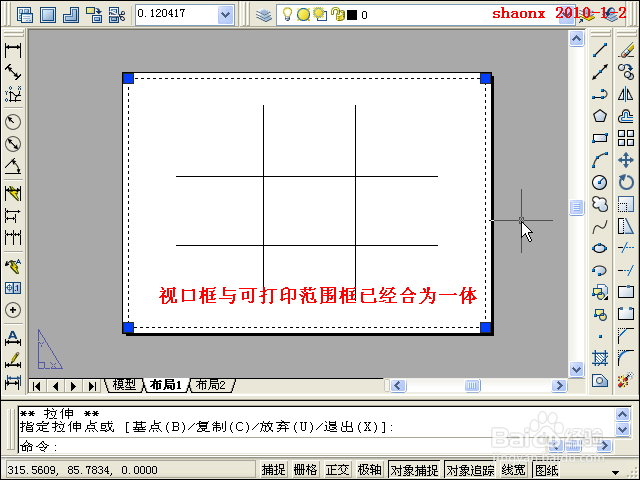Toggle 正交 ortho mode
Viewport: 640px width, 480px height.
click(x=337, y=470)
